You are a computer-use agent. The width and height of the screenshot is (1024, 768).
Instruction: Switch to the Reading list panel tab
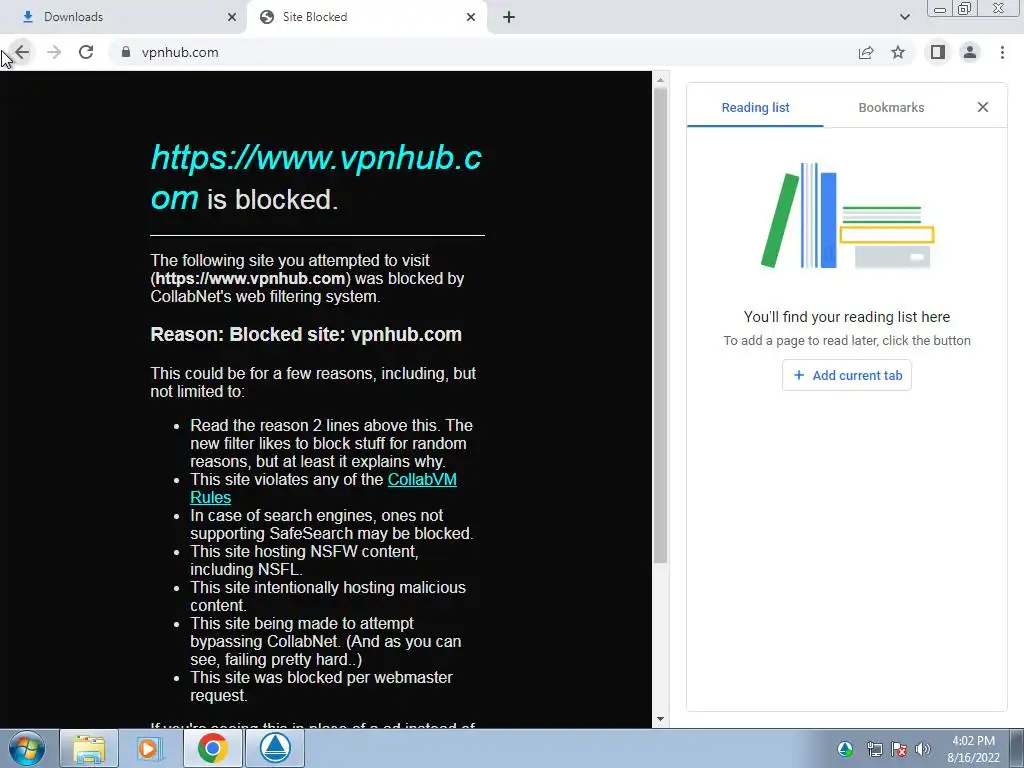click(x=755, y=108)
